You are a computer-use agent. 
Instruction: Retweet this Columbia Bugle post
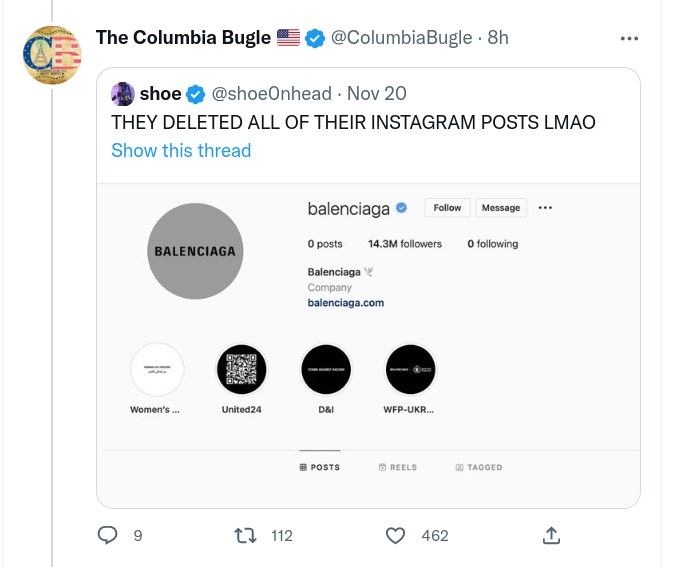tap(245, 536)
